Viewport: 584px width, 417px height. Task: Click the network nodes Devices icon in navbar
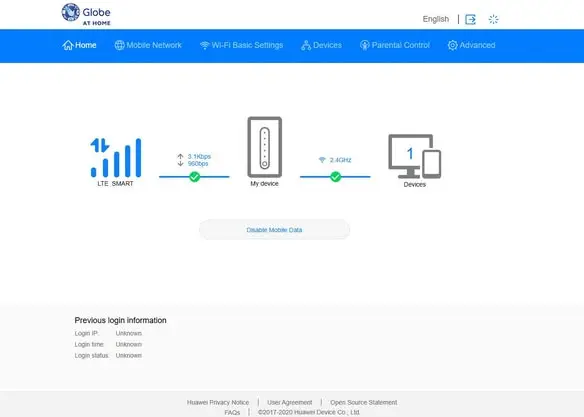306,45
